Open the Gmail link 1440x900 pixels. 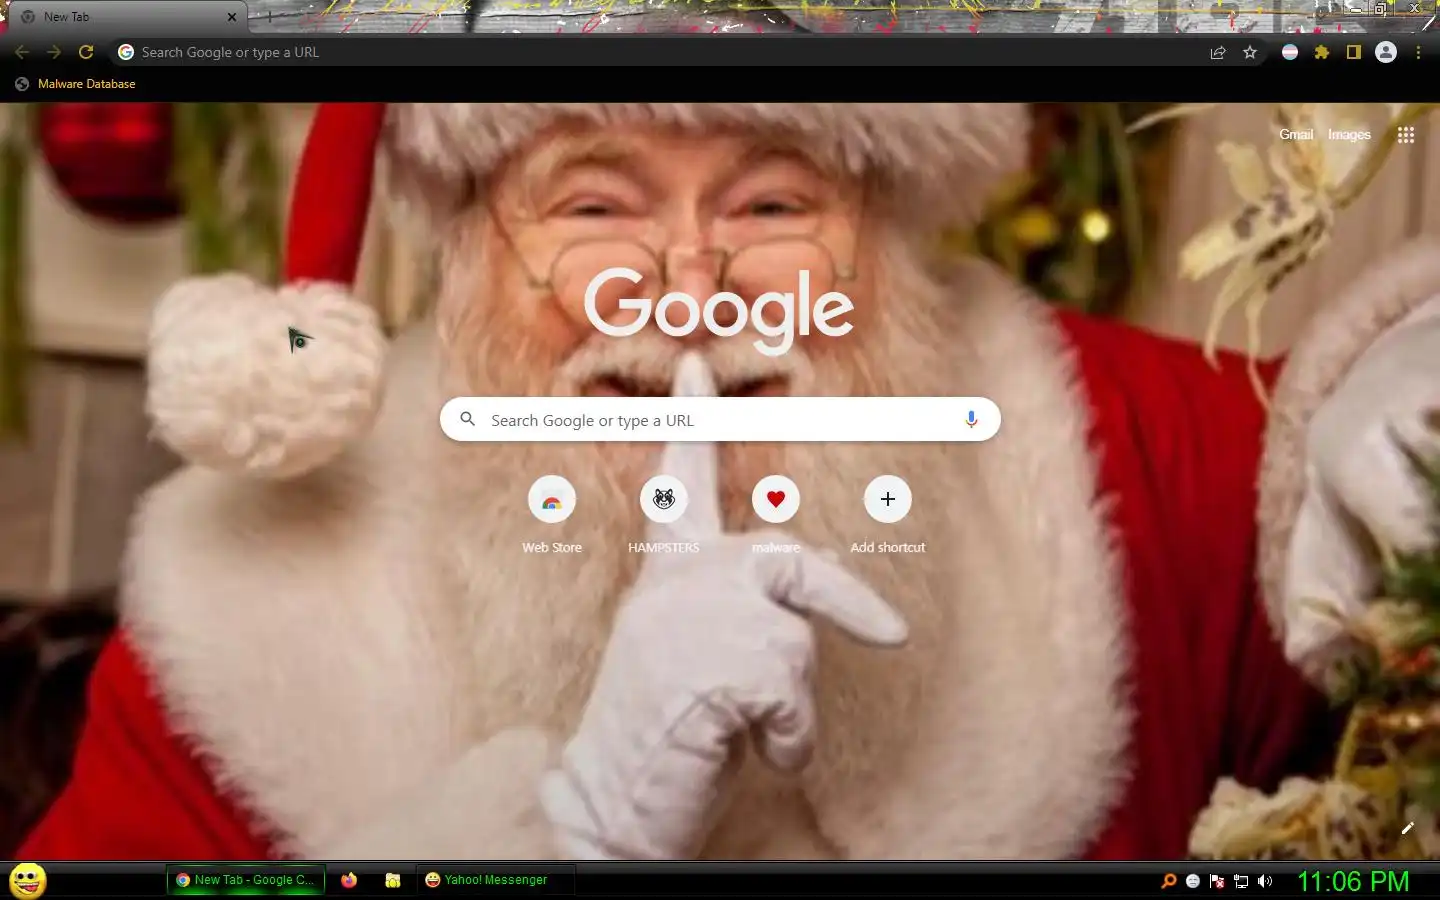click(1296, 135)
